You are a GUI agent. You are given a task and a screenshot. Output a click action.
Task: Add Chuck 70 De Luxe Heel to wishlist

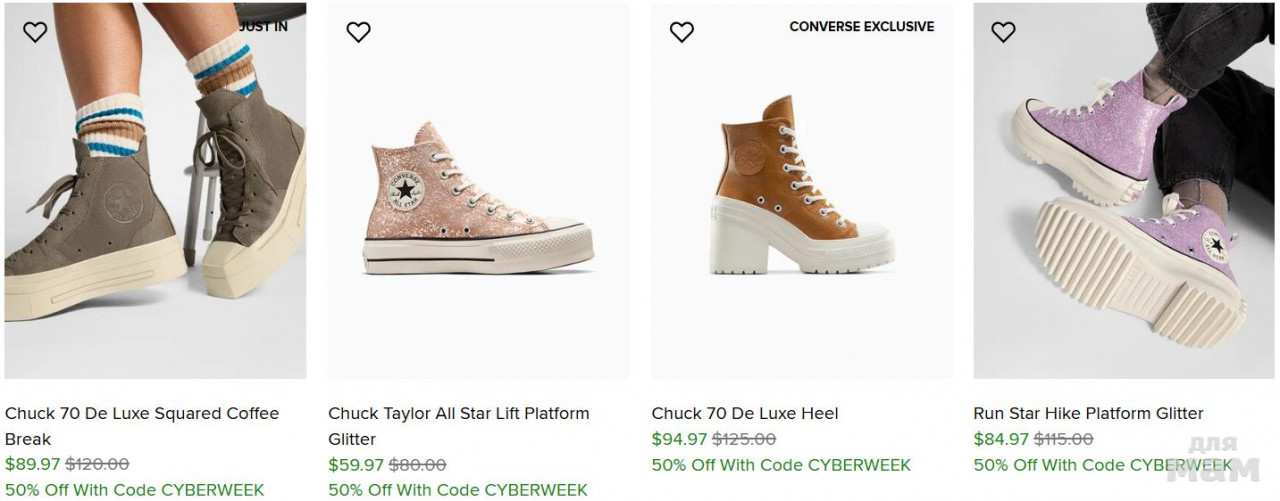(x=681, y=32)
